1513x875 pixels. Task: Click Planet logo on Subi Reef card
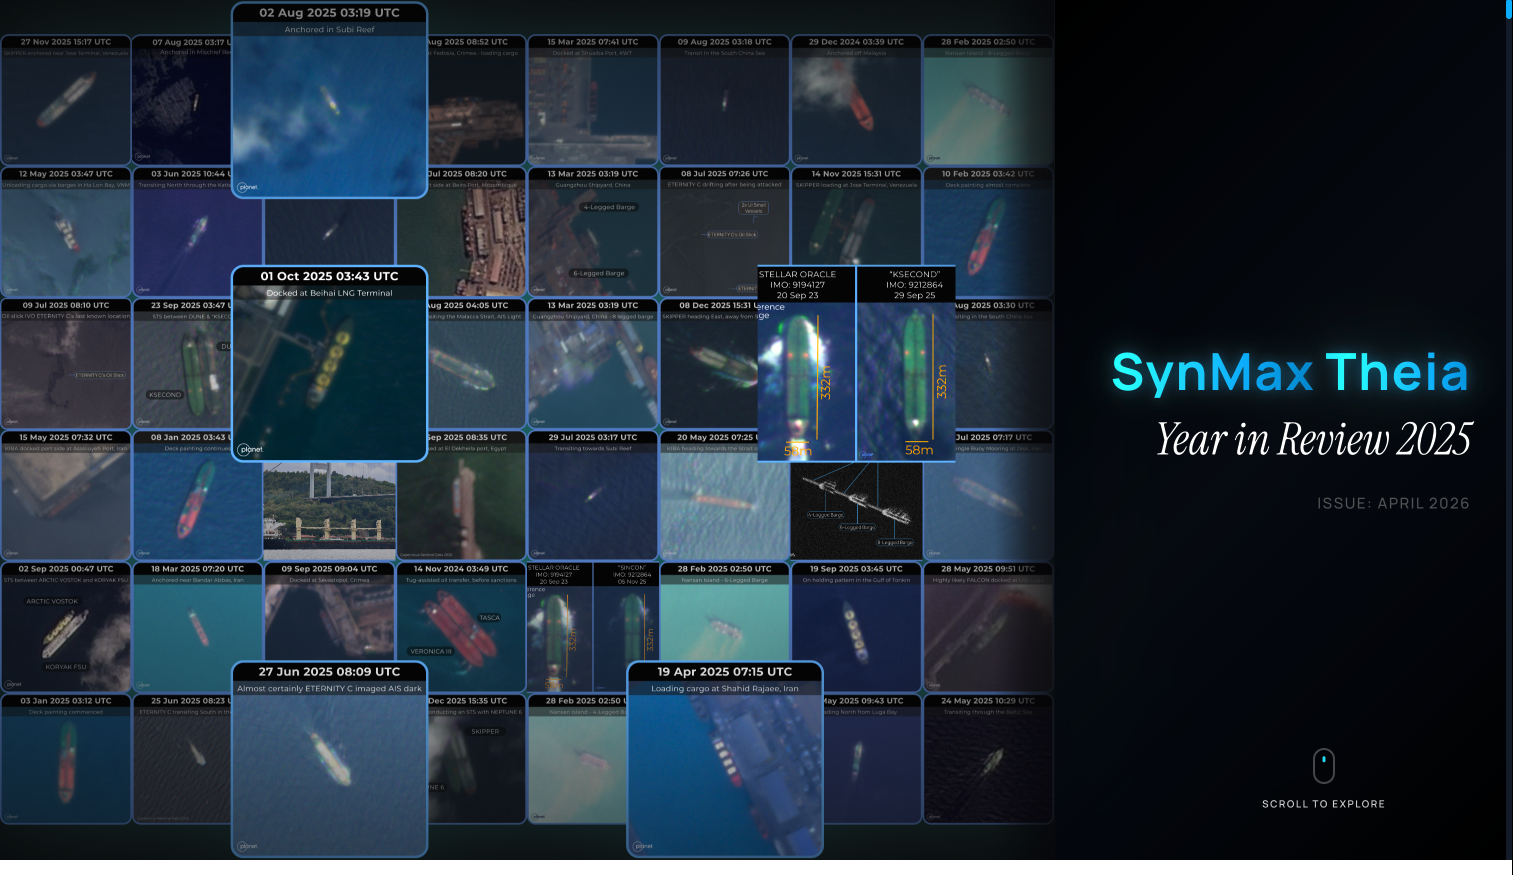point(248,187)
